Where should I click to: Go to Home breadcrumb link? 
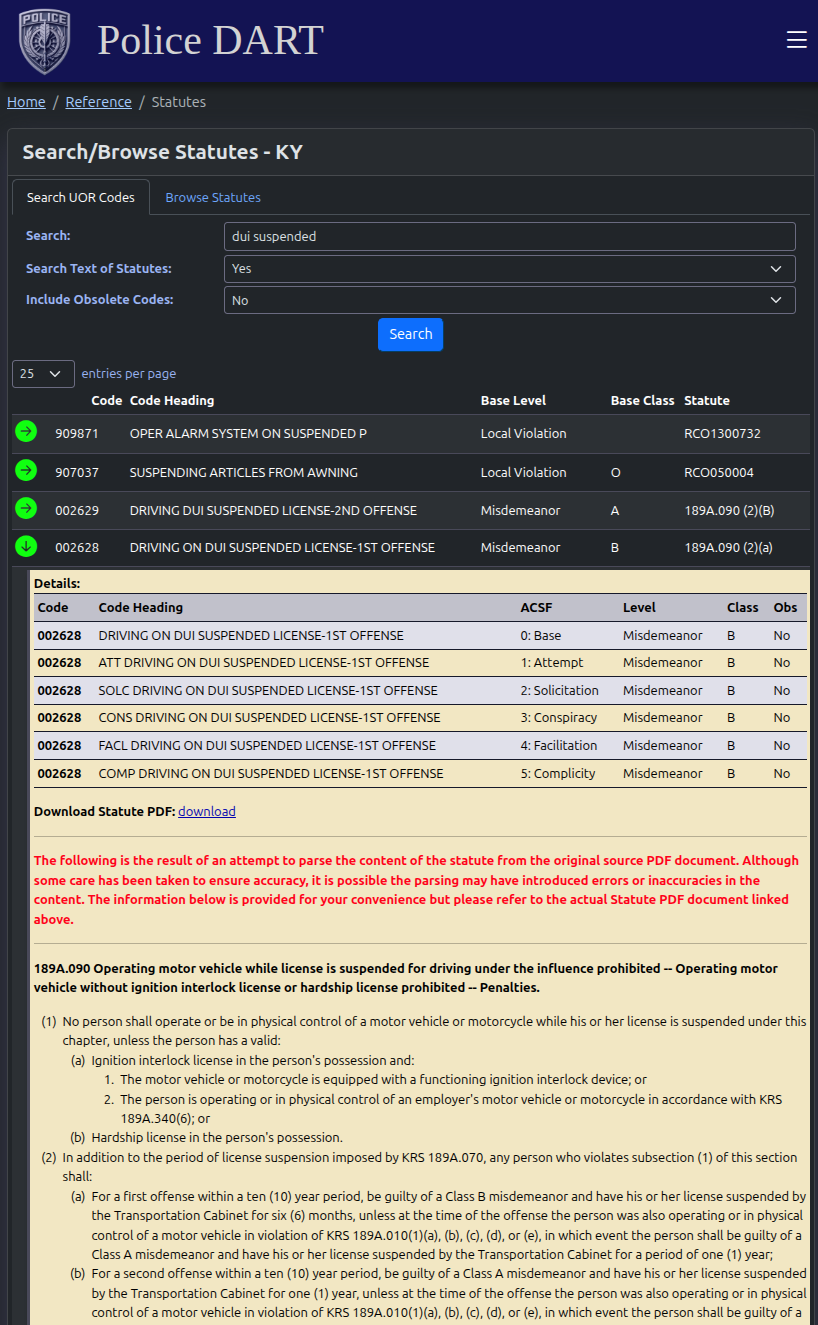point(26,102)
